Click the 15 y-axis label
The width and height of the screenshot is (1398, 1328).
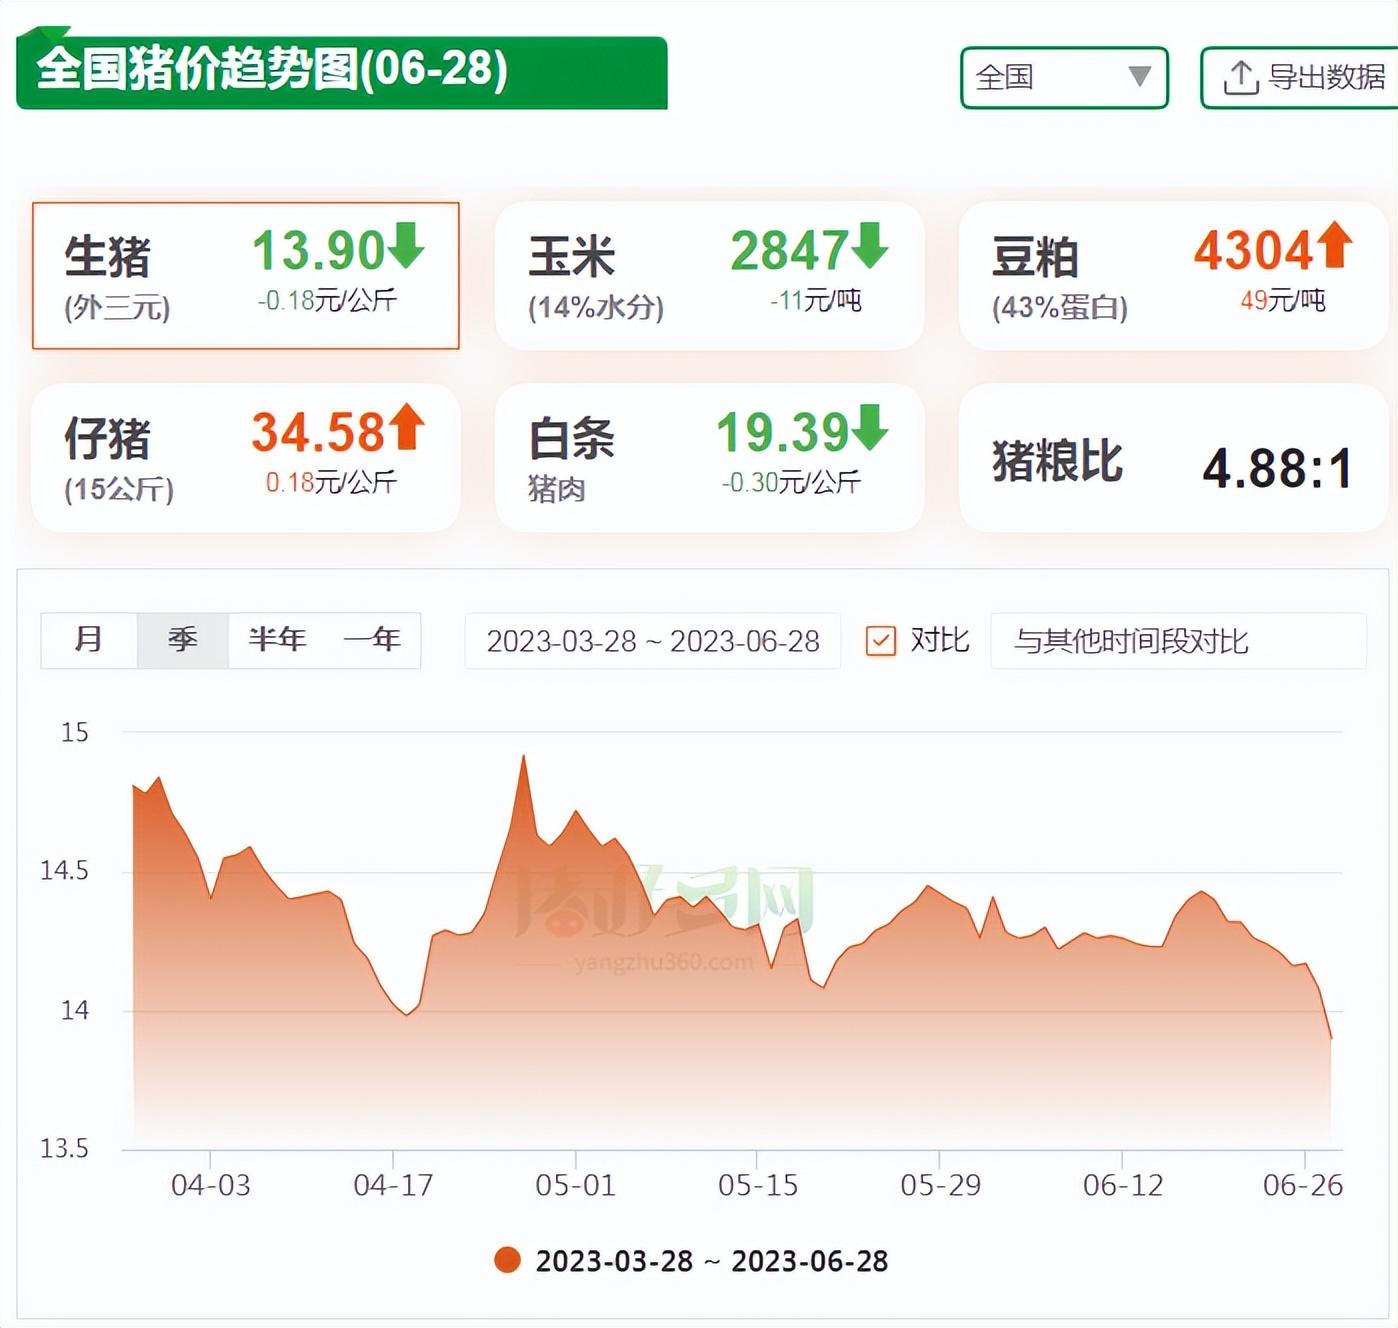75,732
